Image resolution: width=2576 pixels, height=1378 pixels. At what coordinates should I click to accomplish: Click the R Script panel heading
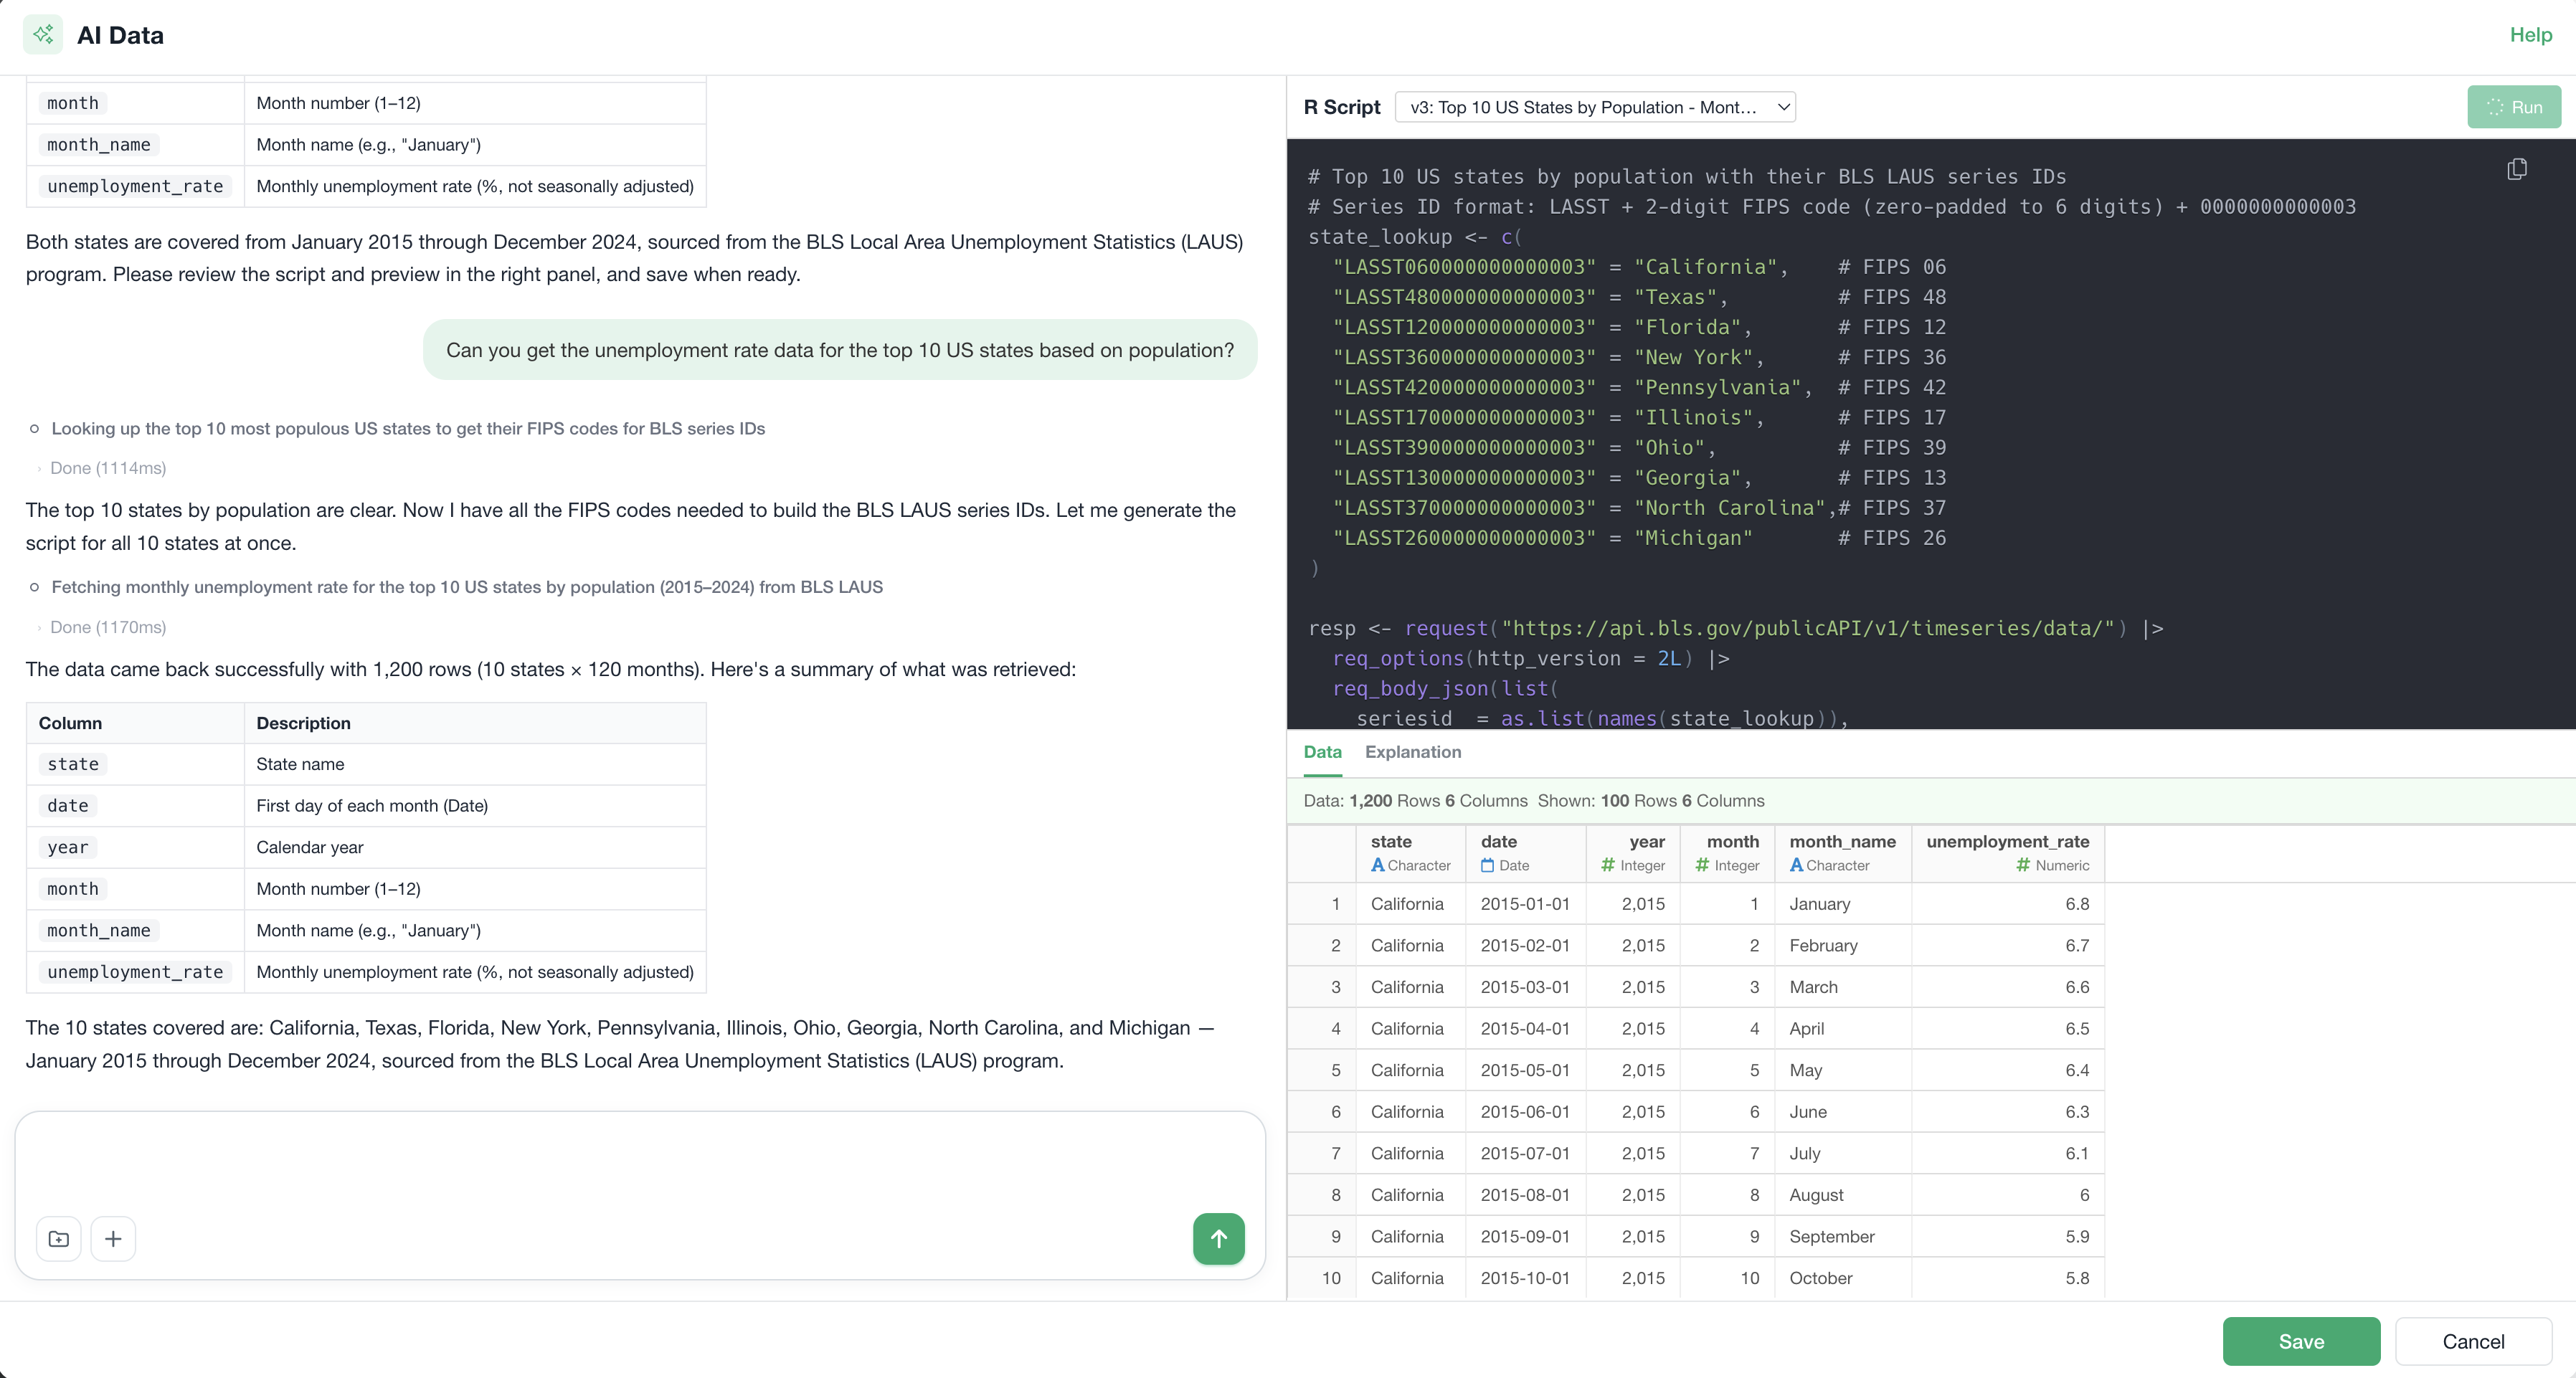coord(1342,107)
